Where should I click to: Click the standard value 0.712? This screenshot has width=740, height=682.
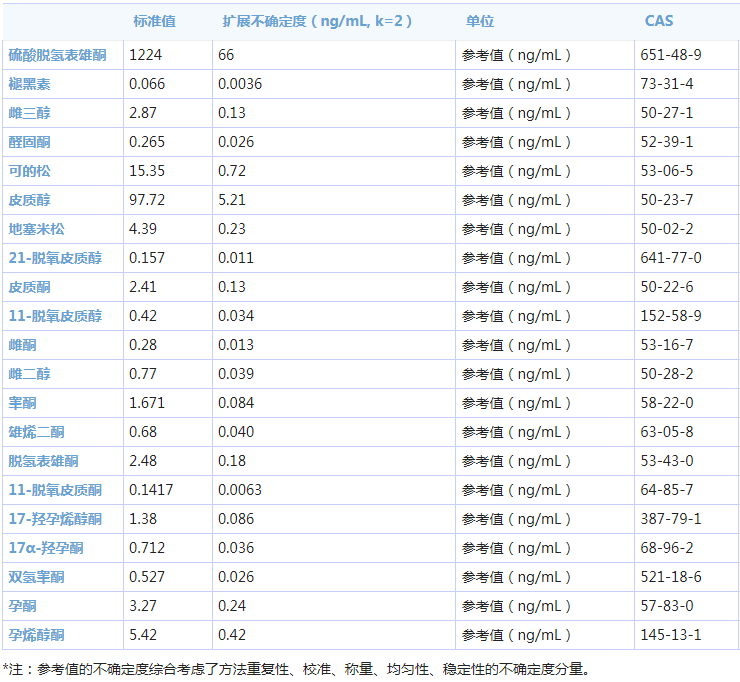click(x=147, y=548)
